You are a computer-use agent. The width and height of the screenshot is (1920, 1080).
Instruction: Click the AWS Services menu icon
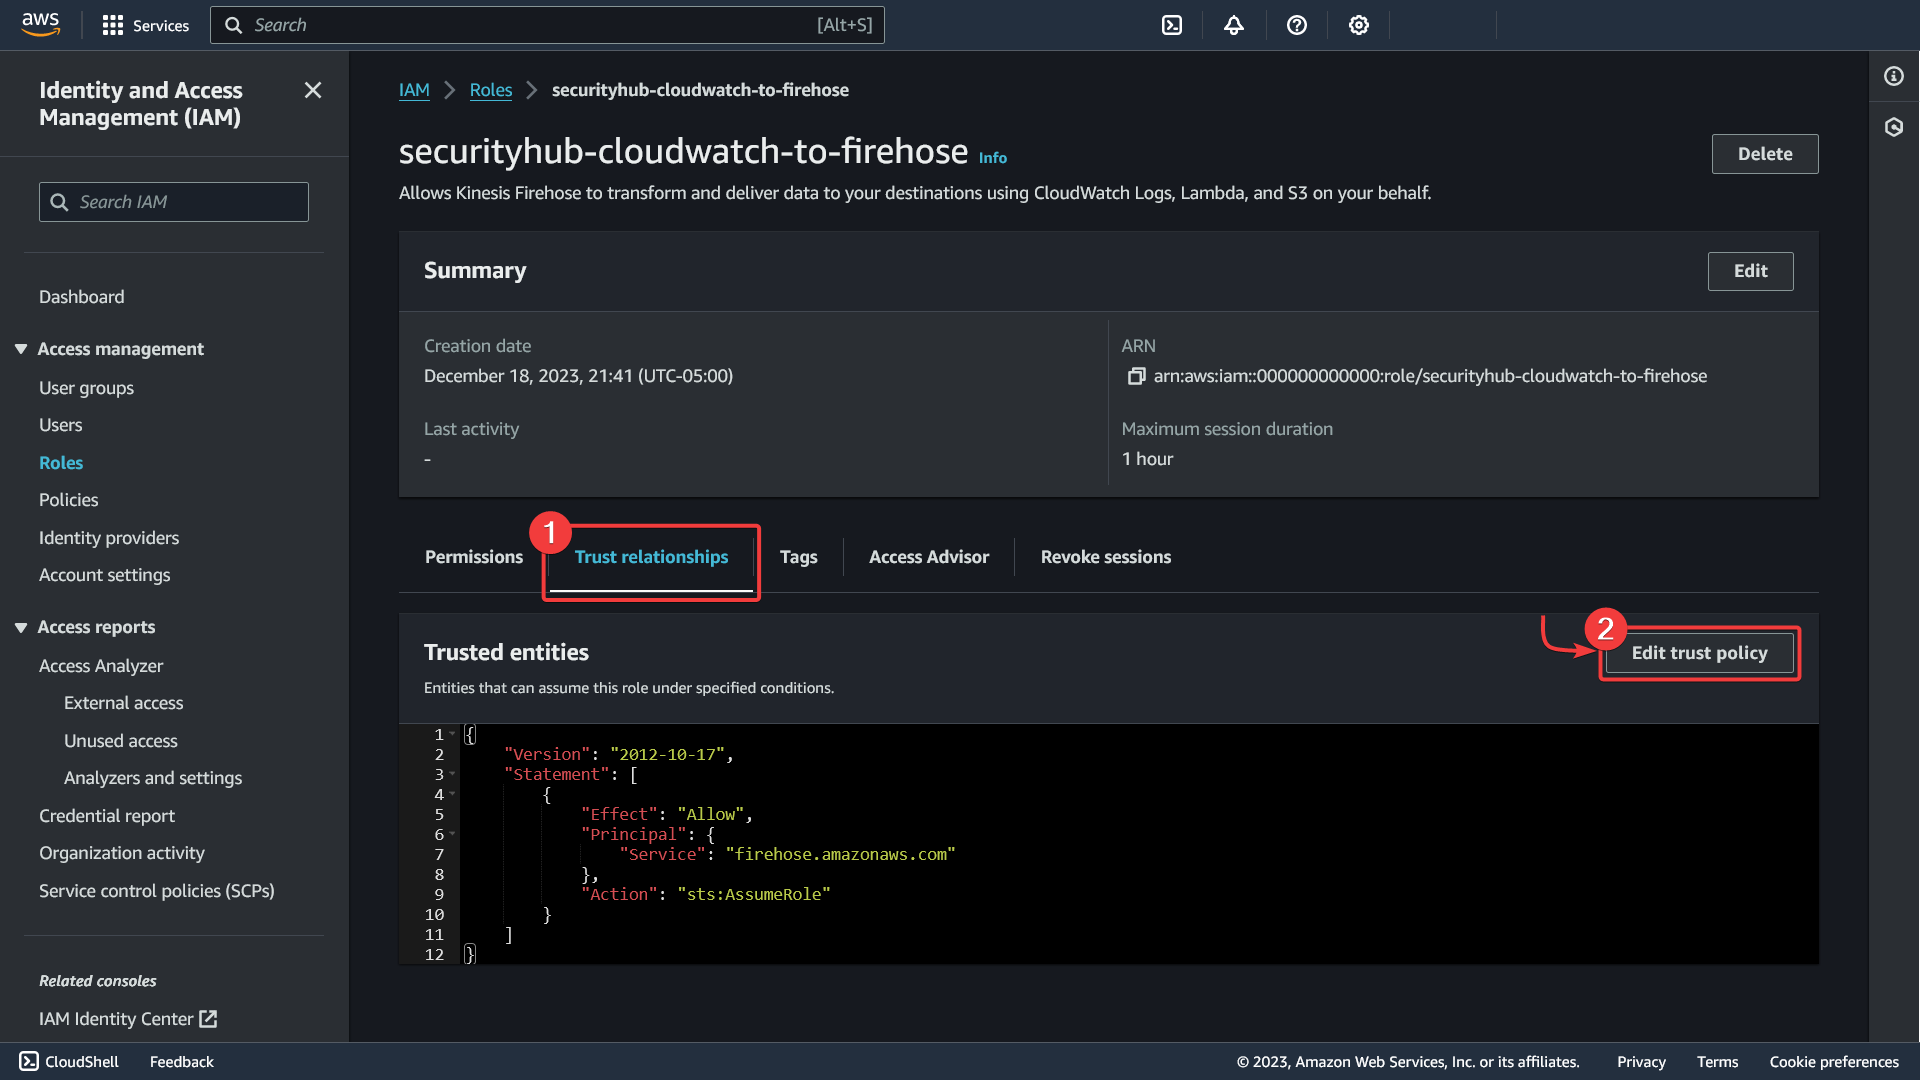pos(112,25)
